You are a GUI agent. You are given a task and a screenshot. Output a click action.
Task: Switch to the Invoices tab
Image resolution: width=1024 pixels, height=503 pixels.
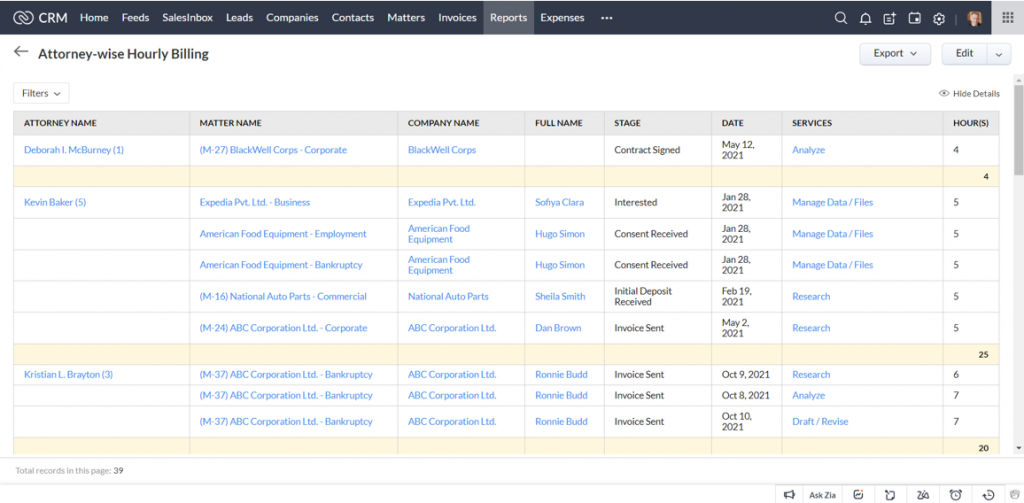(x=457, y=18)
